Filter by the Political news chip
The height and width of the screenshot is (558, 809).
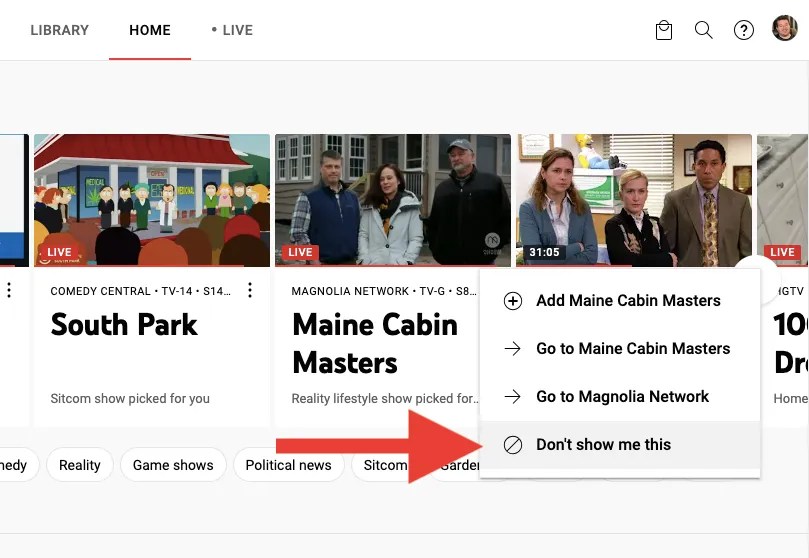[288, 465]
